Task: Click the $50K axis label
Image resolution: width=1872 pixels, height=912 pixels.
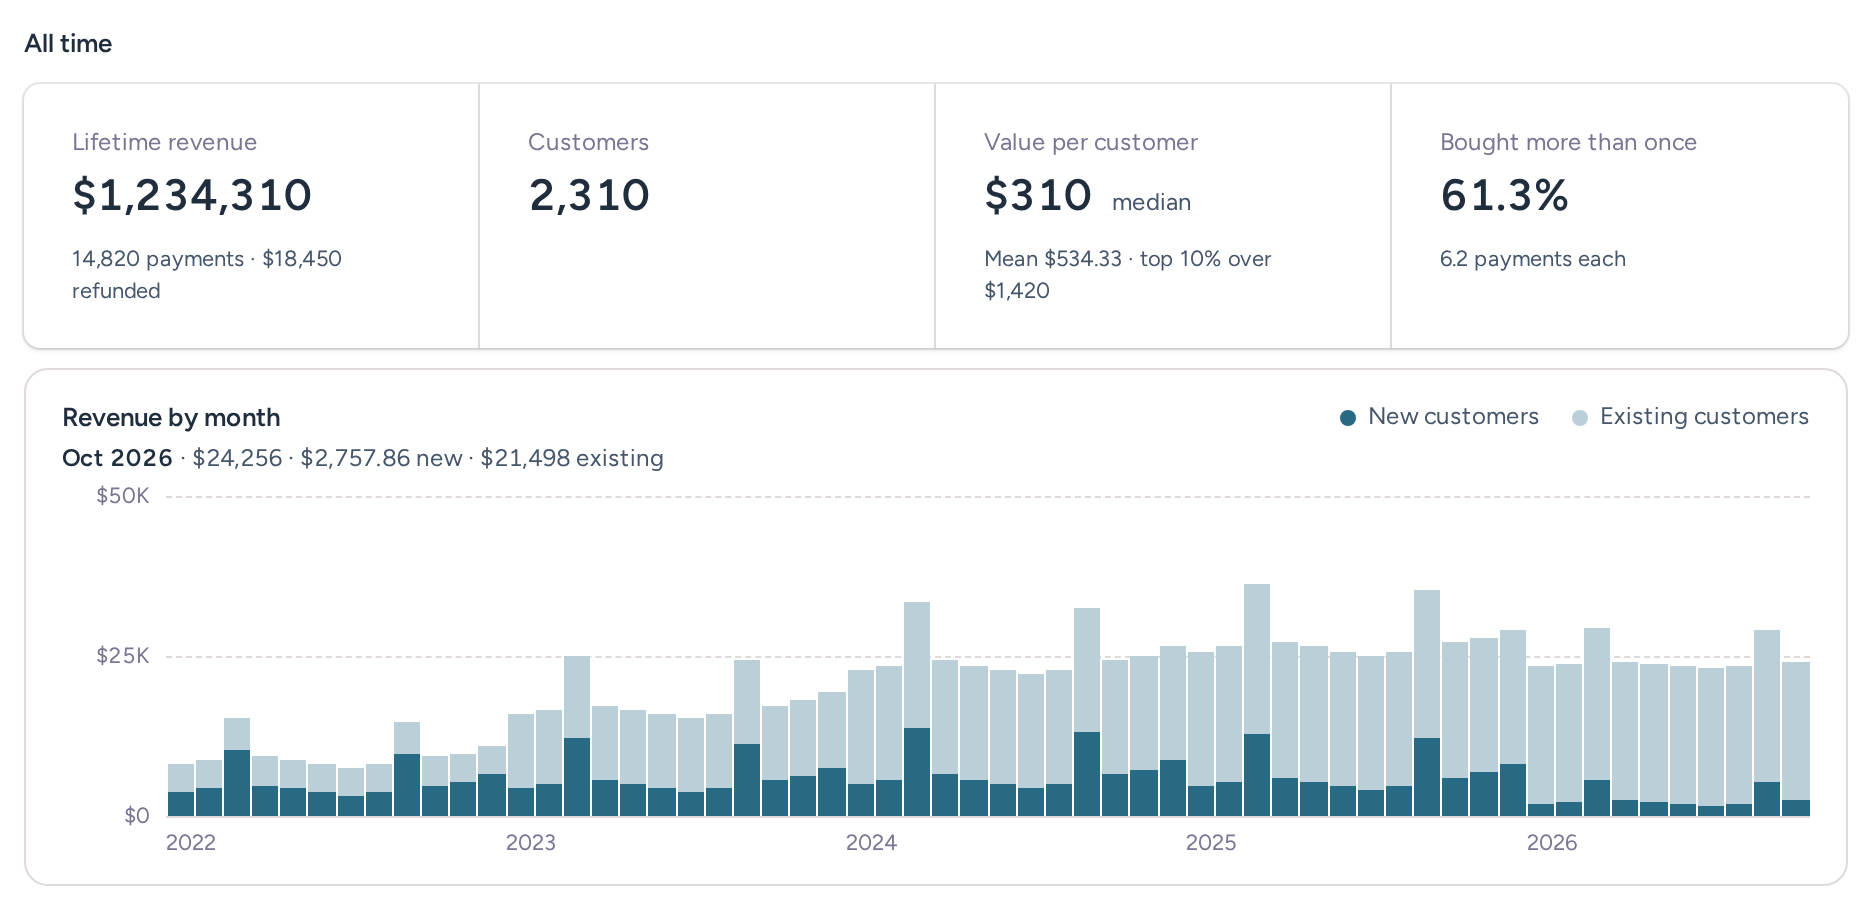Action: pos(122,496)
